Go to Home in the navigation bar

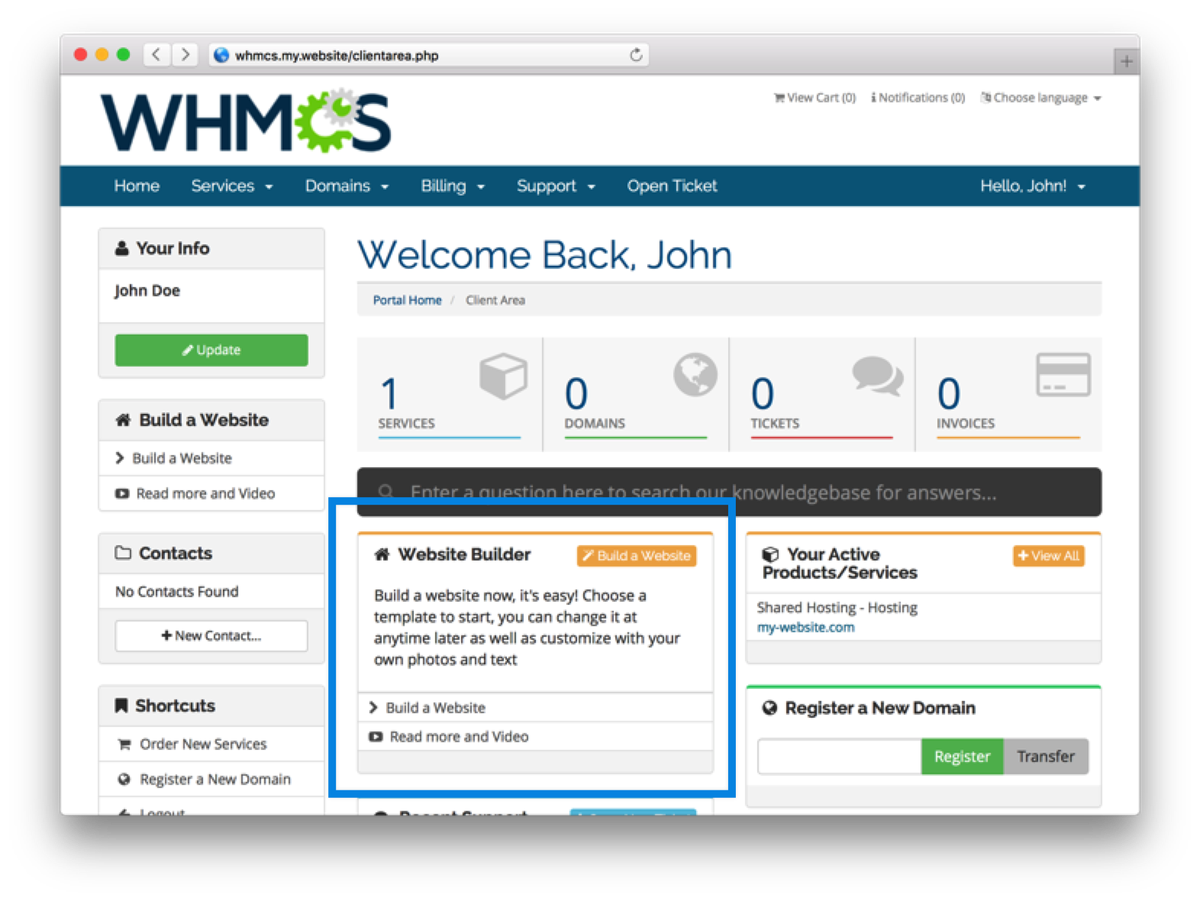click(137, 186)
